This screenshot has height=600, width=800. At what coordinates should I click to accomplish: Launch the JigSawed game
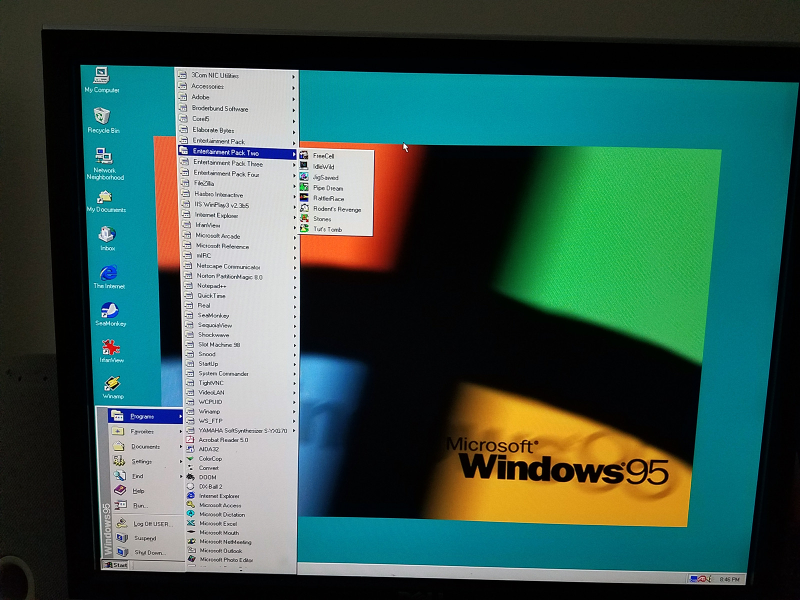(x=336, y=177)
